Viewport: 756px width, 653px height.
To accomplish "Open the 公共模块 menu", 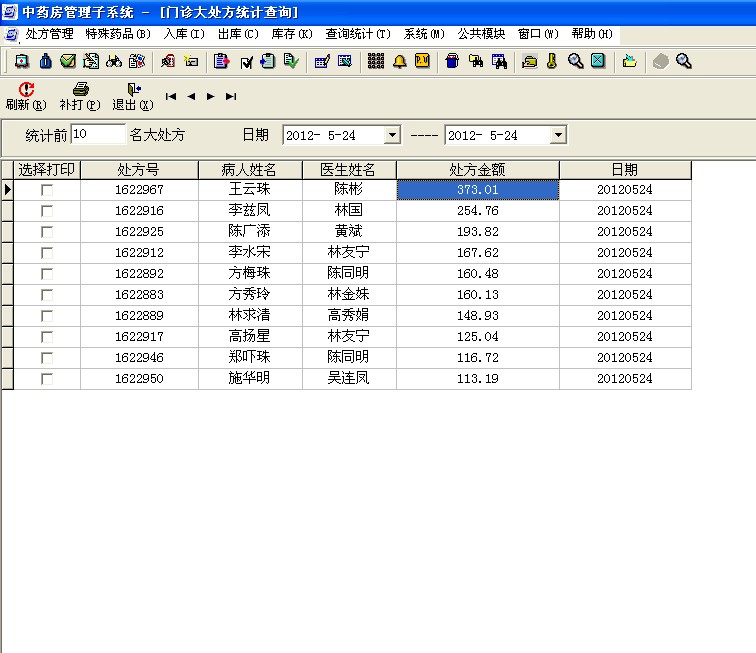I will 481,34.
